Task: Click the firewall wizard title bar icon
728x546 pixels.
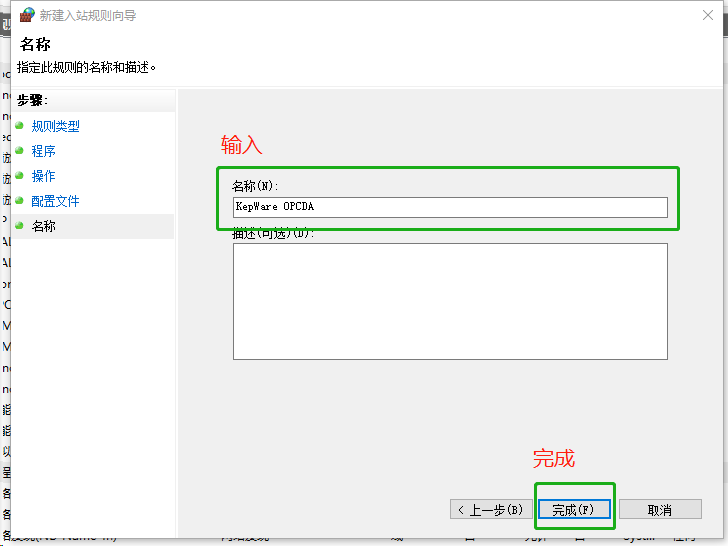Action: (x=27, y=15)
